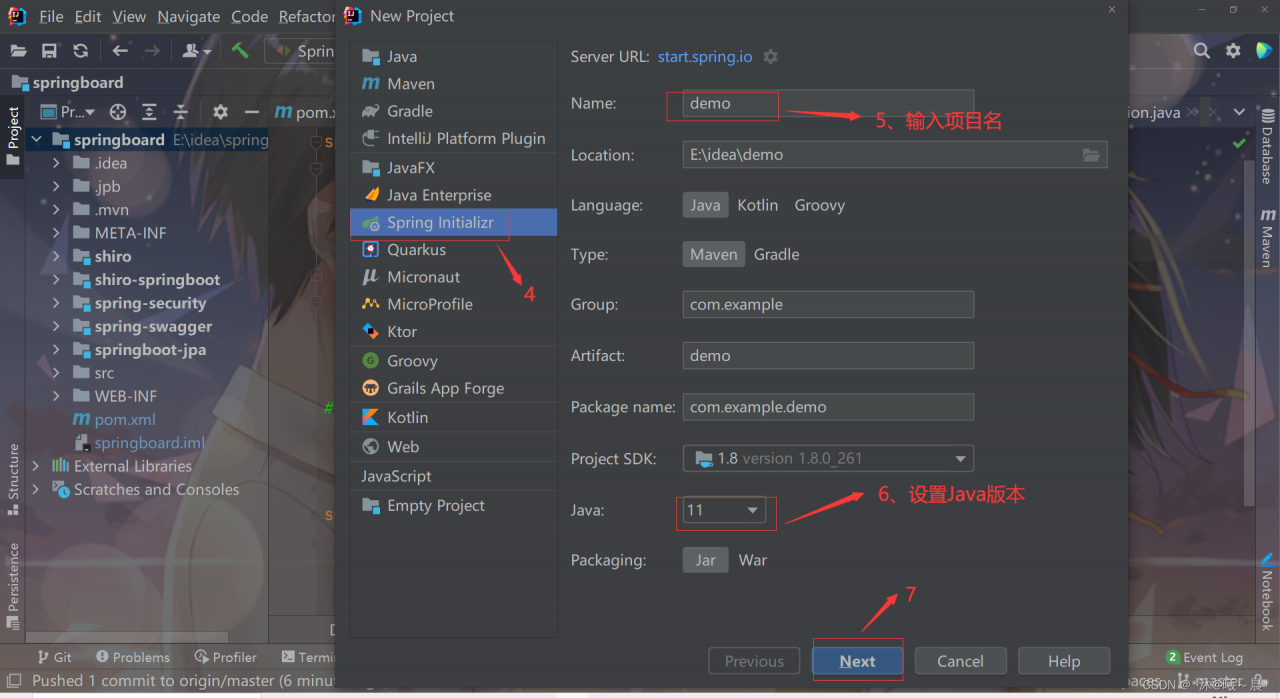Select the src folder in project tree
The height and width of the screenshot is (698, 1280).
pyautogui.click(x=104, y=373)
